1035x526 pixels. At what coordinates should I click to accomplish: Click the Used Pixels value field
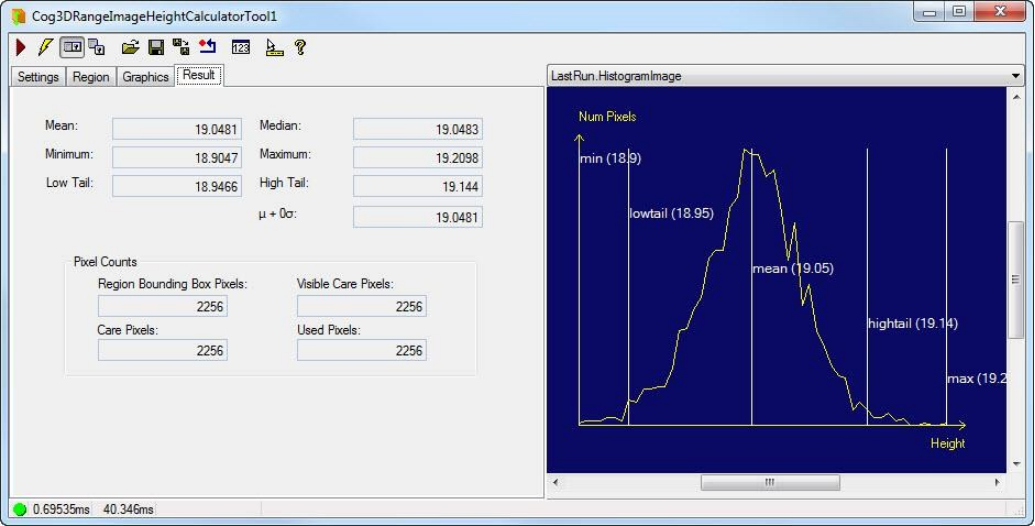[x=362, y=350]
